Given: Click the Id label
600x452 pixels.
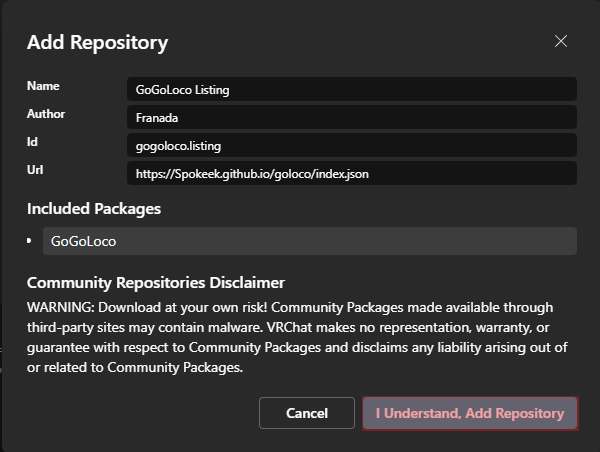Looking at the screenshot, I should [x=32, y=142].
